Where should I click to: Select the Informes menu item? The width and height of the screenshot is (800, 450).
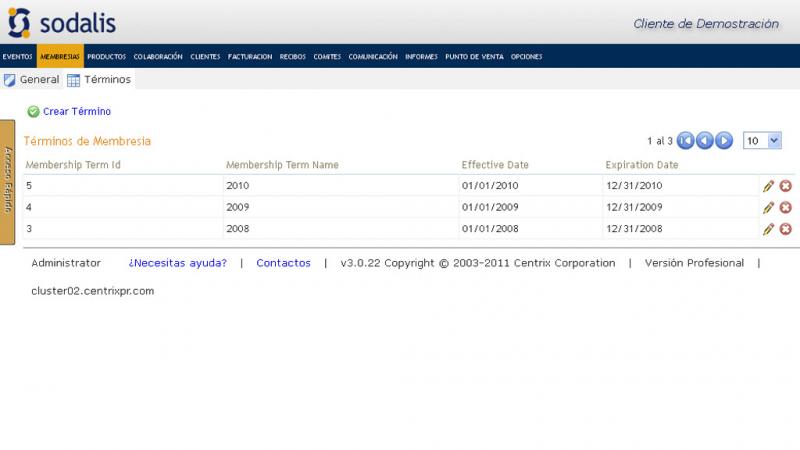pyautogui.click(x=421, y=57)
